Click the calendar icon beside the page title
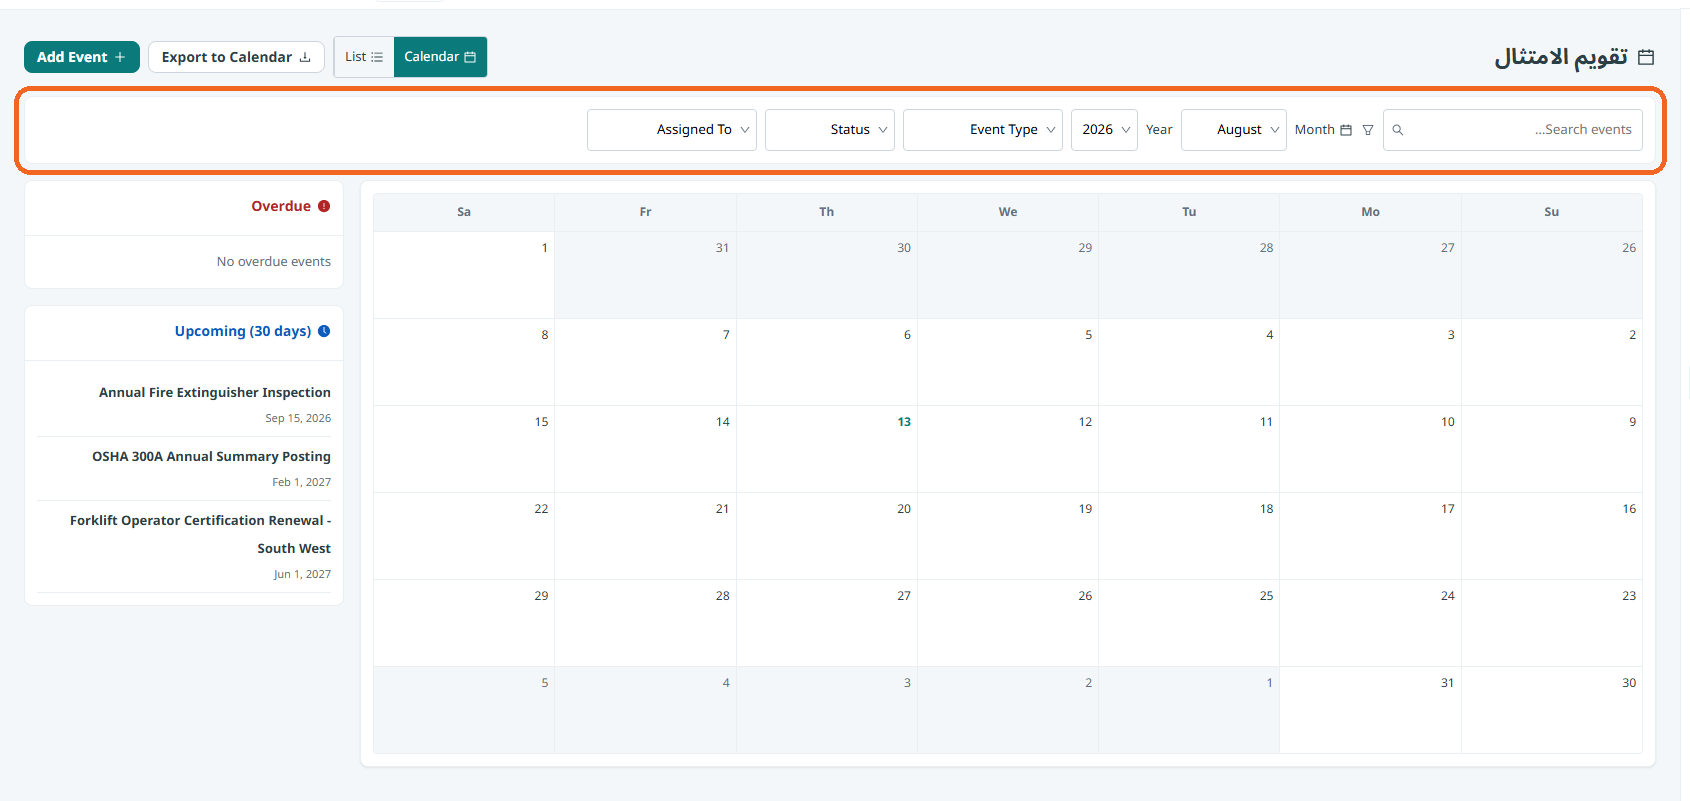The width and height of the screenshot is (1690, 801). point(1646,57)
